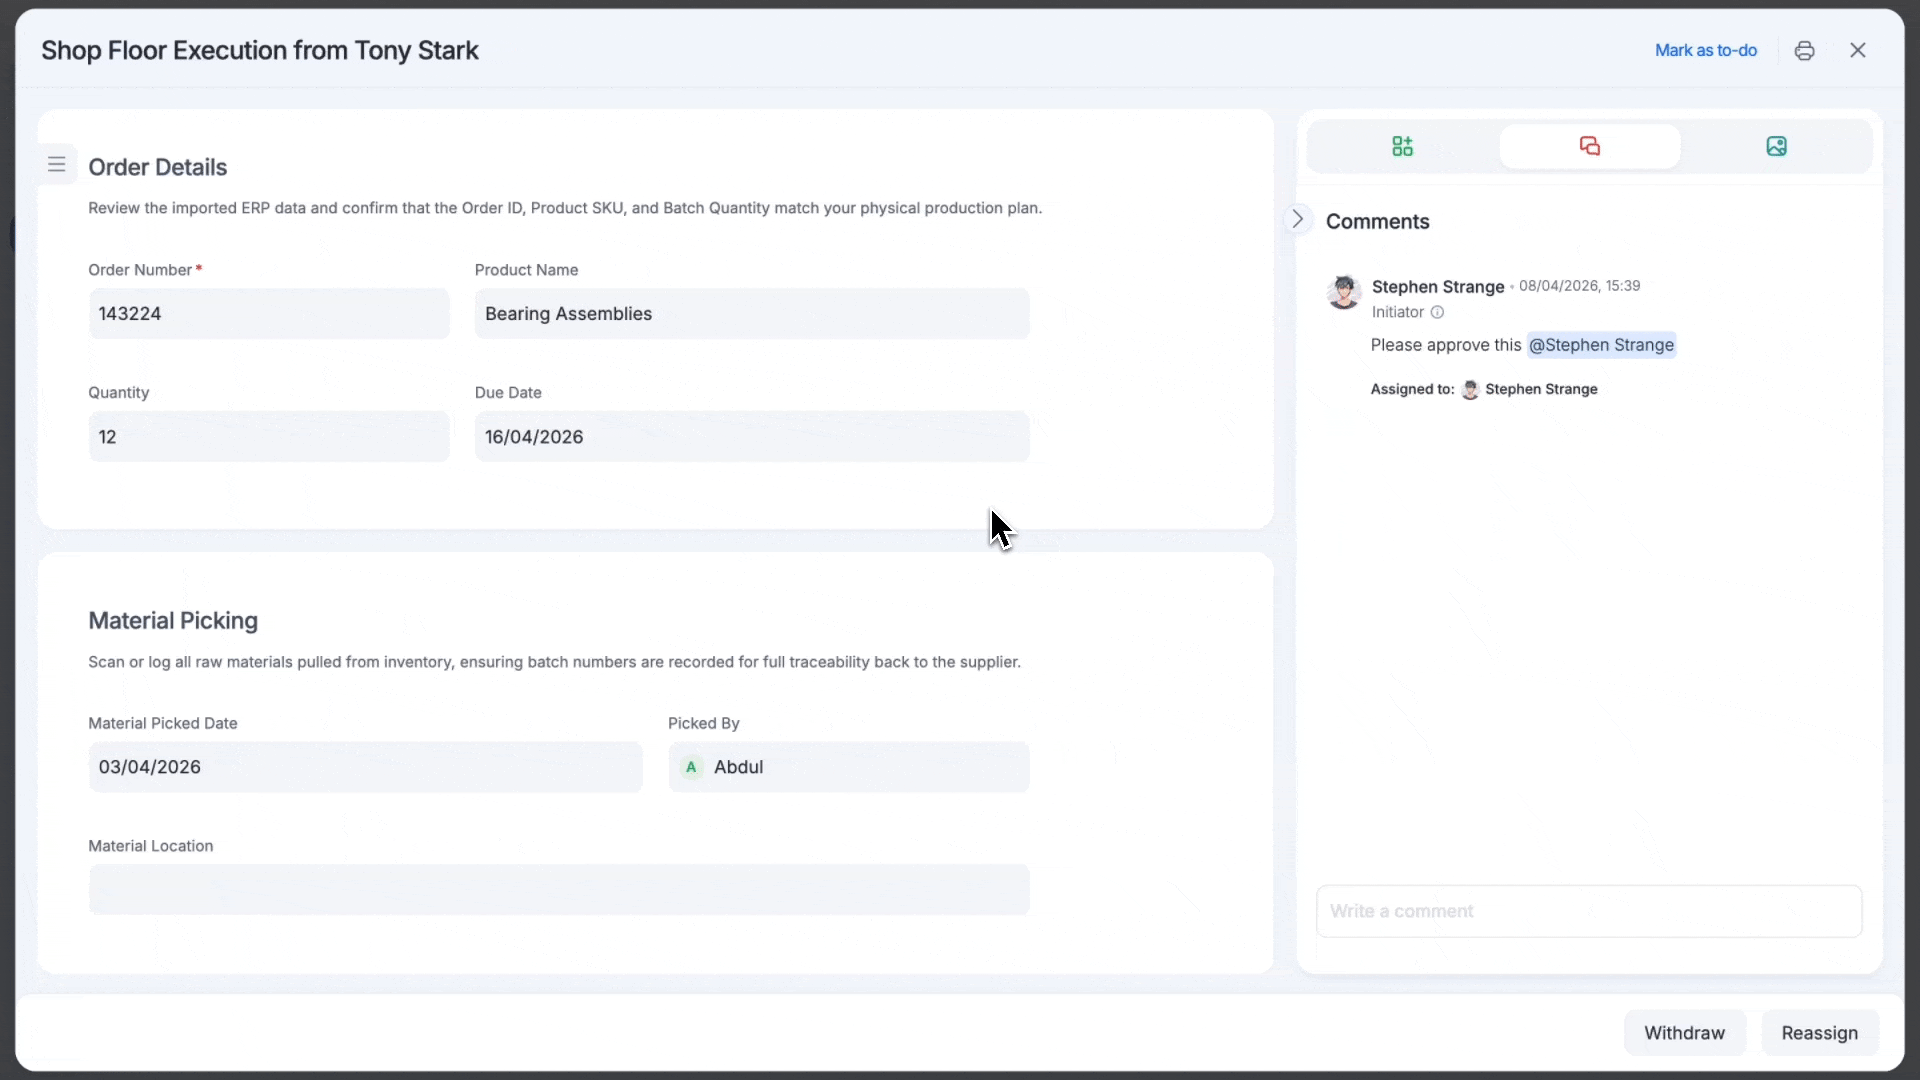Focus the Write a comment field

point(1588,911)
